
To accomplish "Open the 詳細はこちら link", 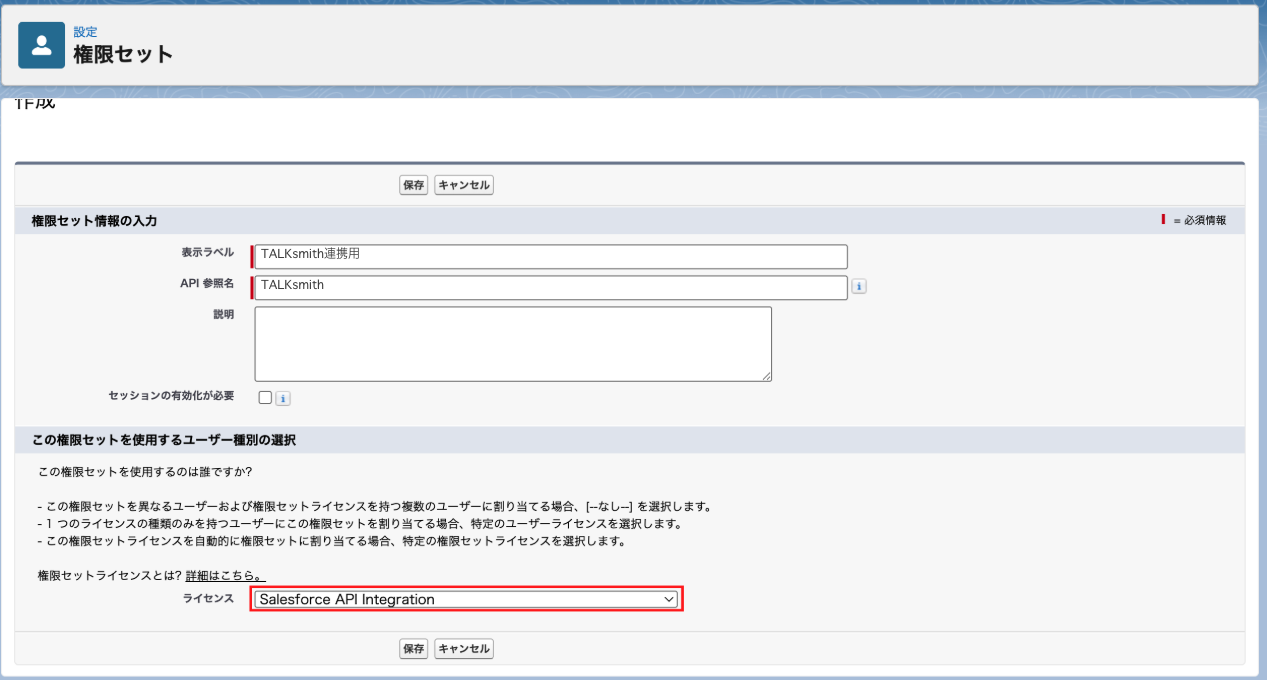I will tap(225, 576).
